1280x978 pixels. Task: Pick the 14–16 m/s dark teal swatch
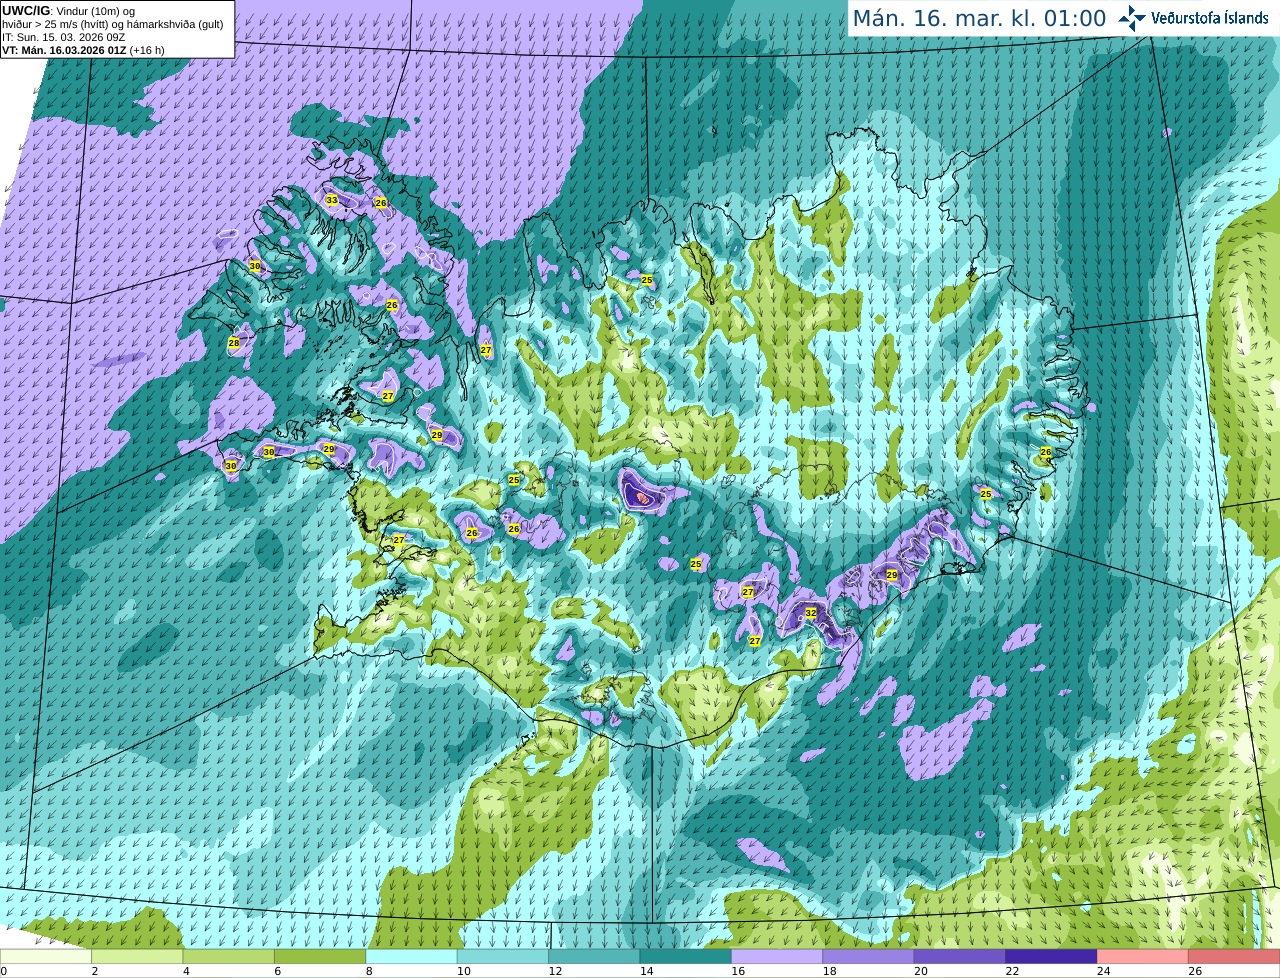point(686,956)
